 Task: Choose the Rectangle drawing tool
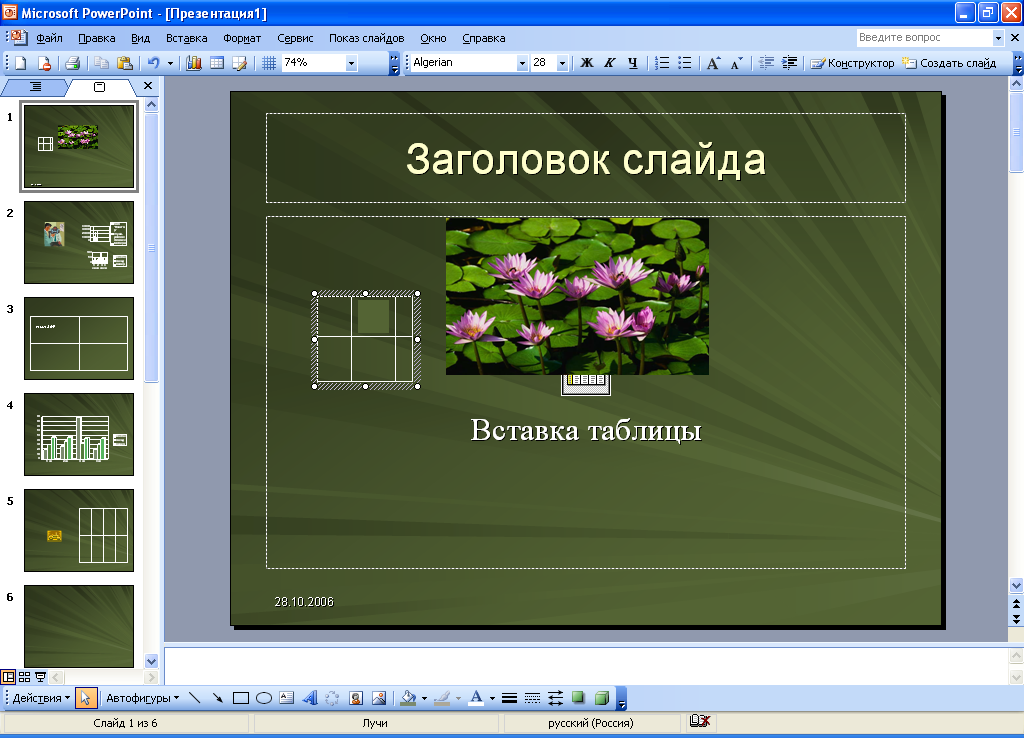[x=241, y=698]
